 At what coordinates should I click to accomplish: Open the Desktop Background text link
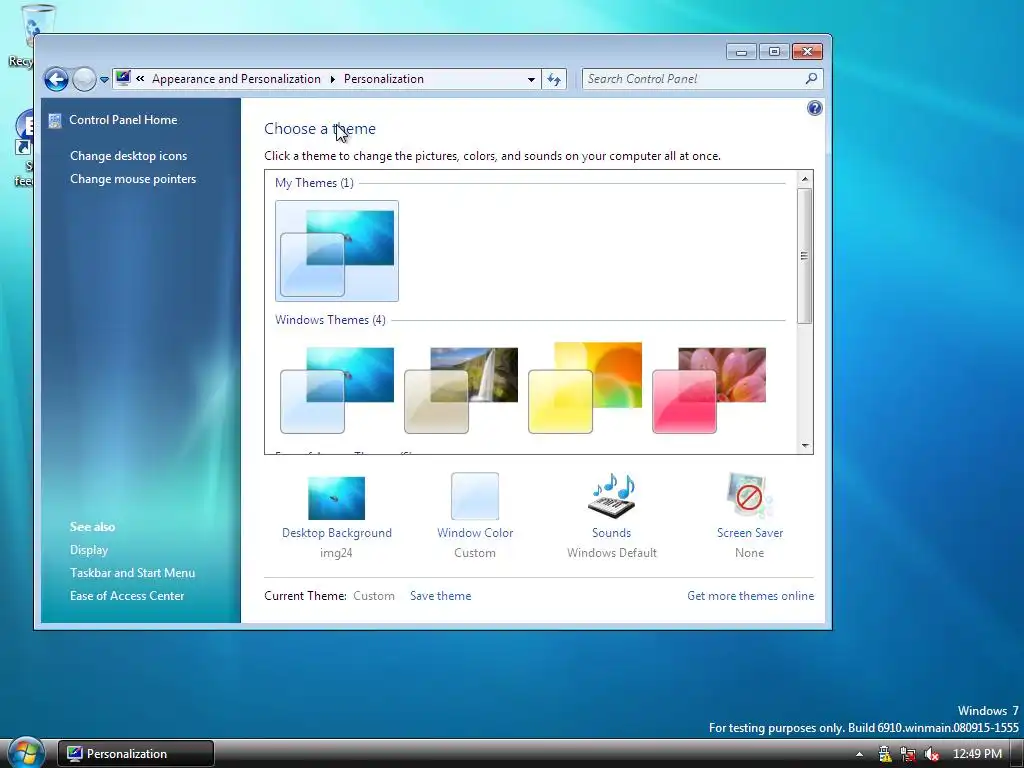click(x=337, y=533)
